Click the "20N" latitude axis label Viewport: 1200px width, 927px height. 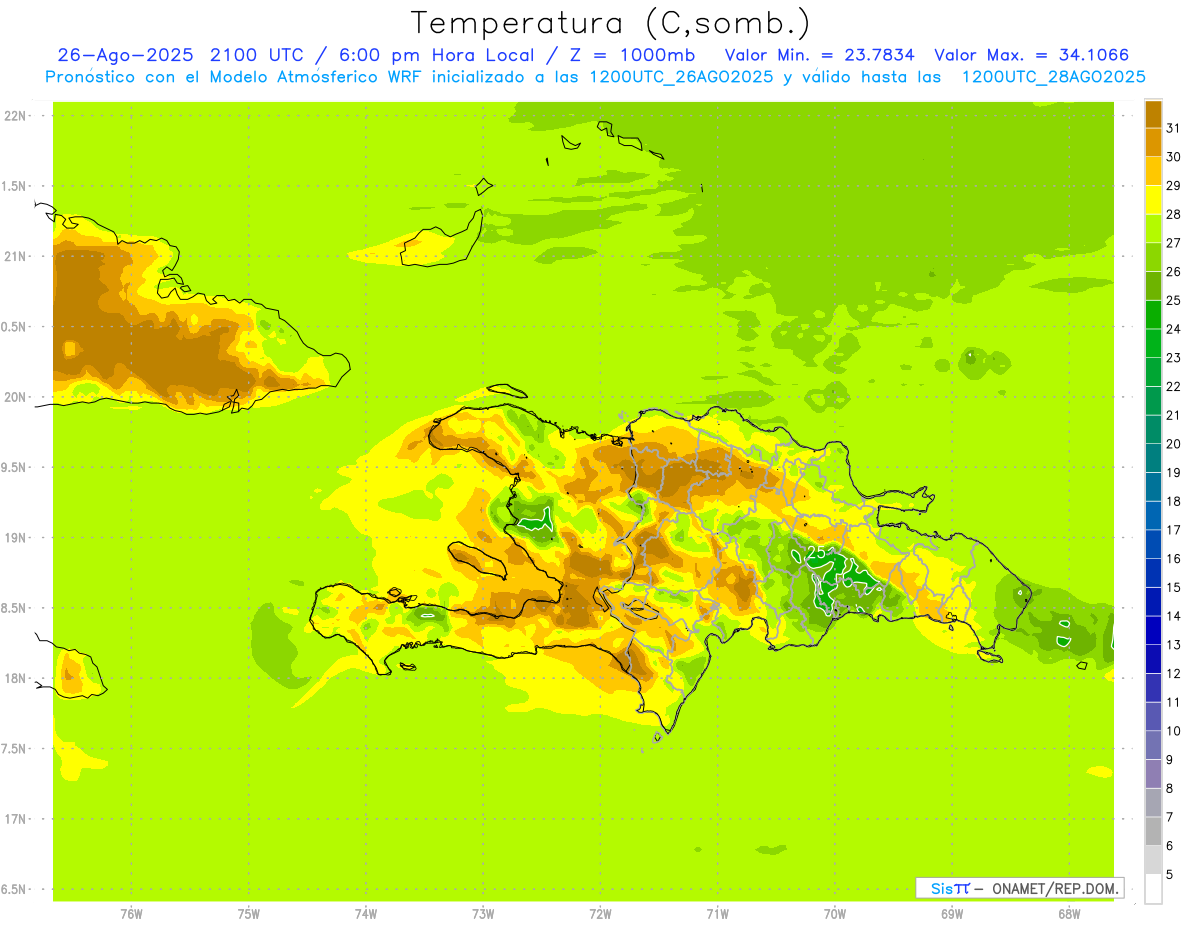(16, 397)
